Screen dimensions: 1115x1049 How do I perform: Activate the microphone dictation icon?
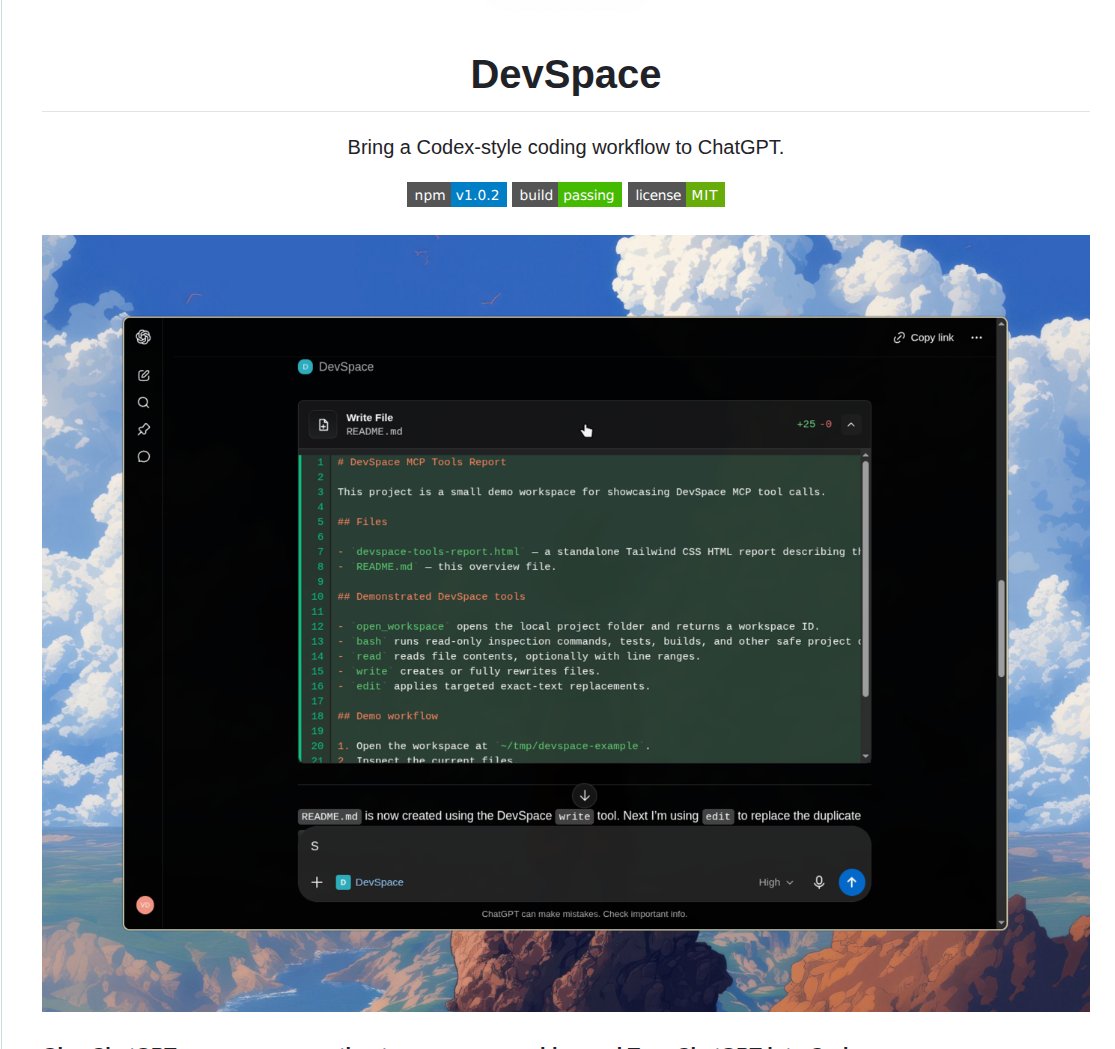[x=819, y=882]
